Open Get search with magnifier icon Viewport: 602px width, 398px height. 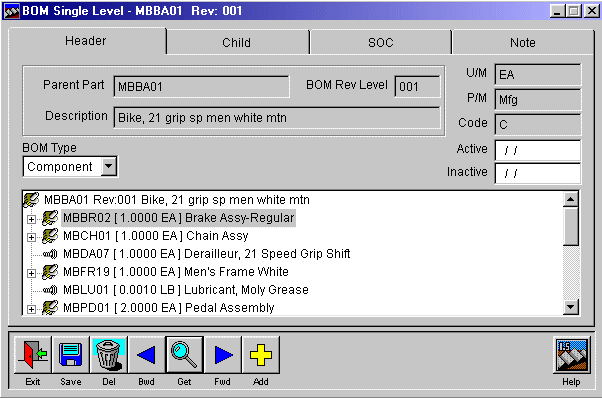(x=184, y=354)
